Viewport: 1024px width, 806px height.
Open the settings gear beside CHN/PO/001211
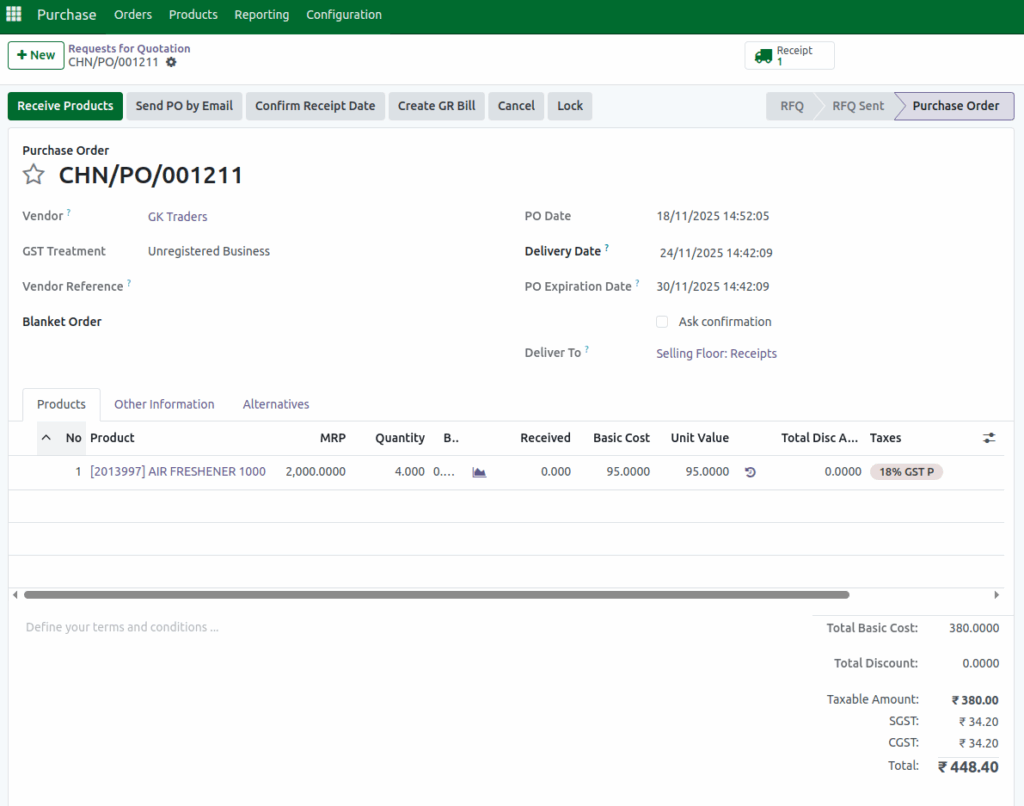point(170,62)
